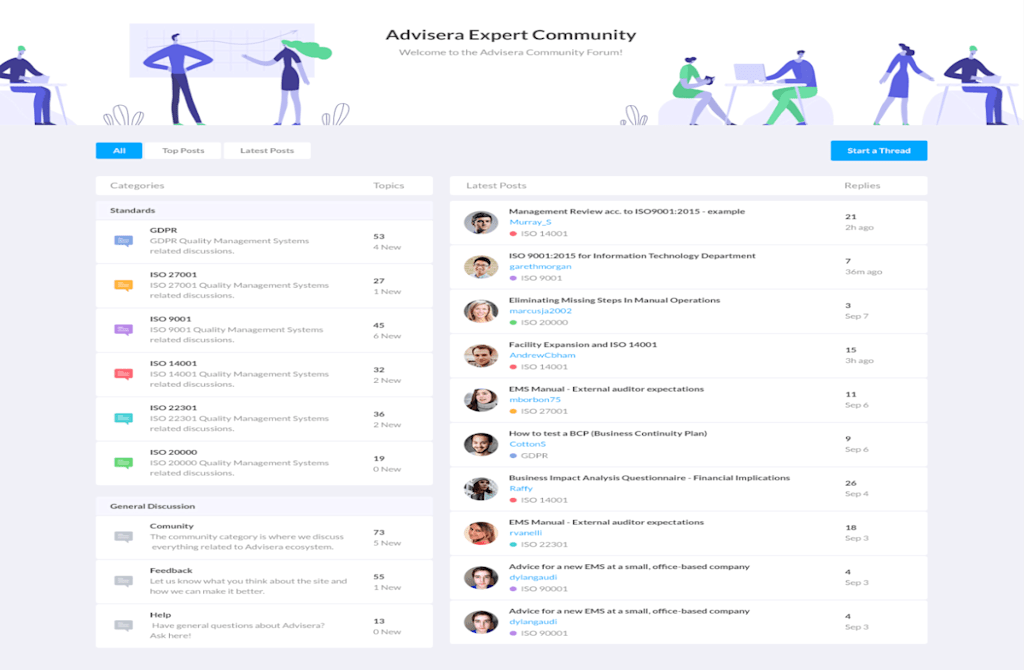Open marcusja2002's avatar picture

coord(481,311)
